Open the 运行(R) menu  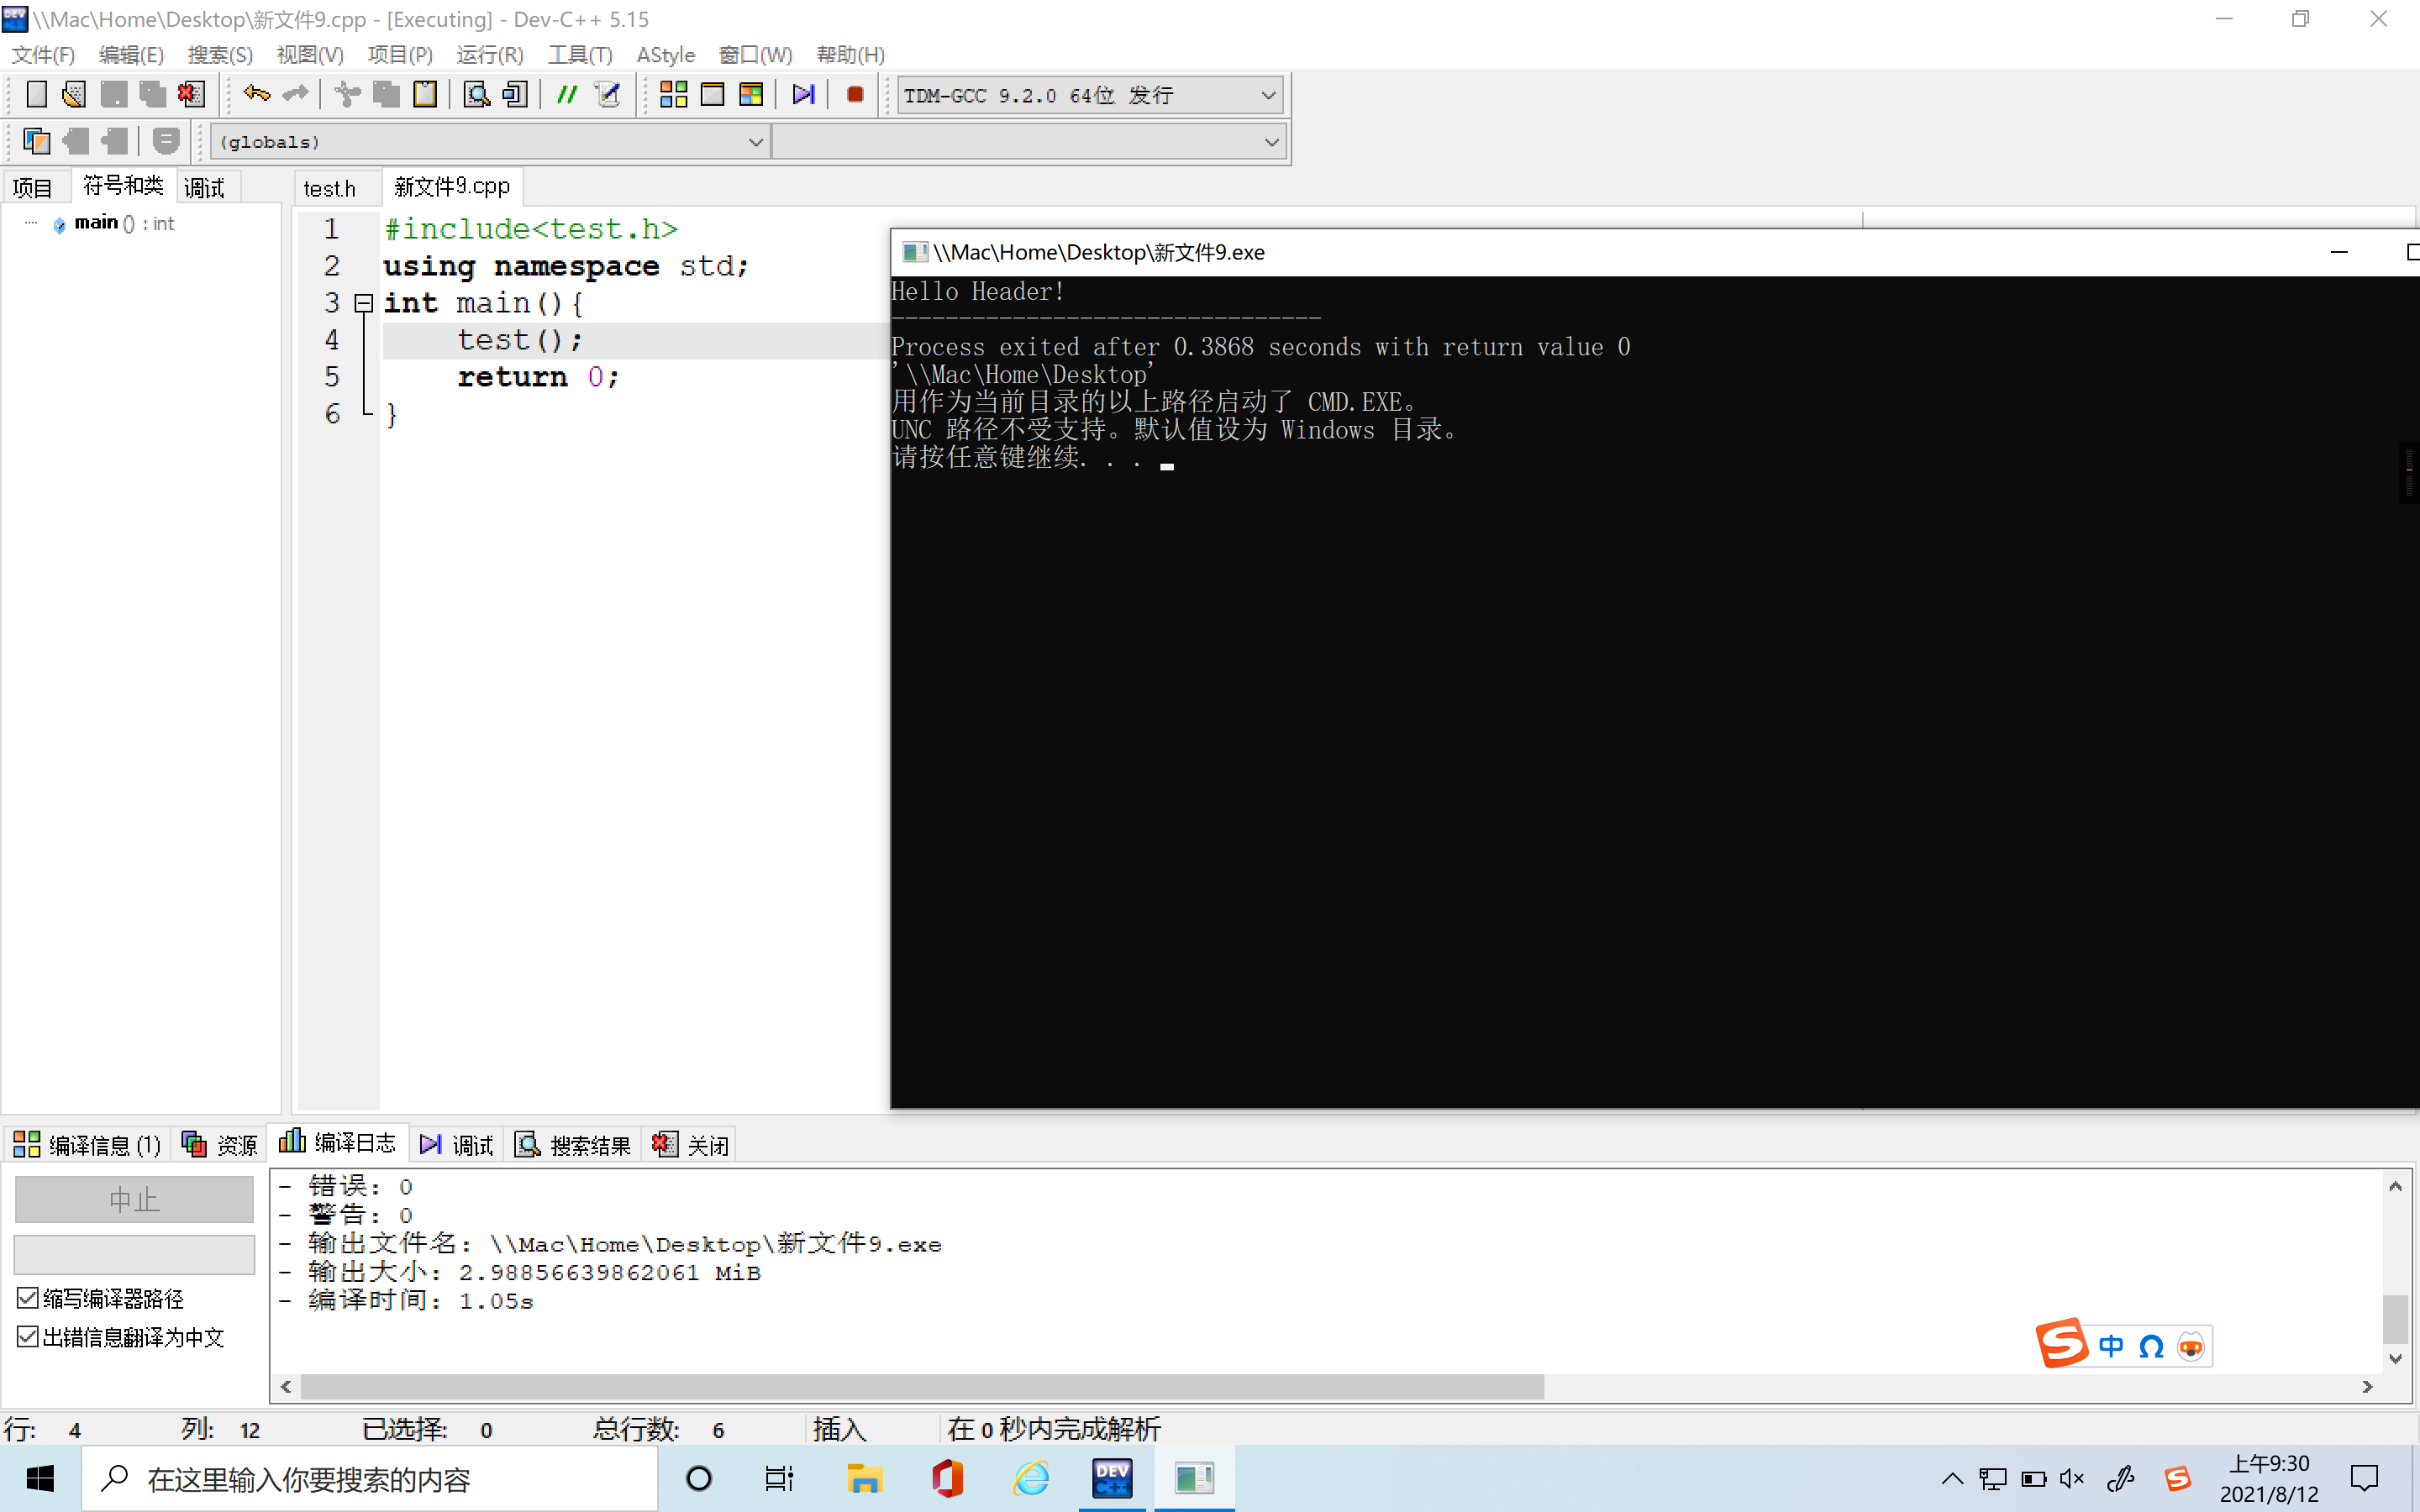tap(489, 55)
